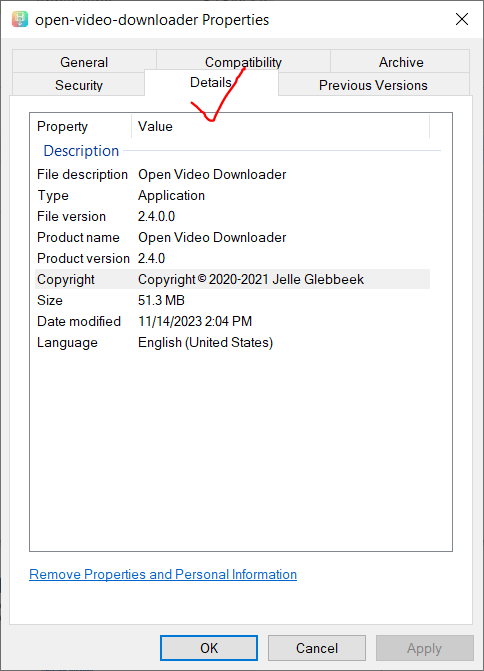Confirm with the OK button
Image resolution: width=484 pixels, height=671 pixels.
(x=209, y=648)
